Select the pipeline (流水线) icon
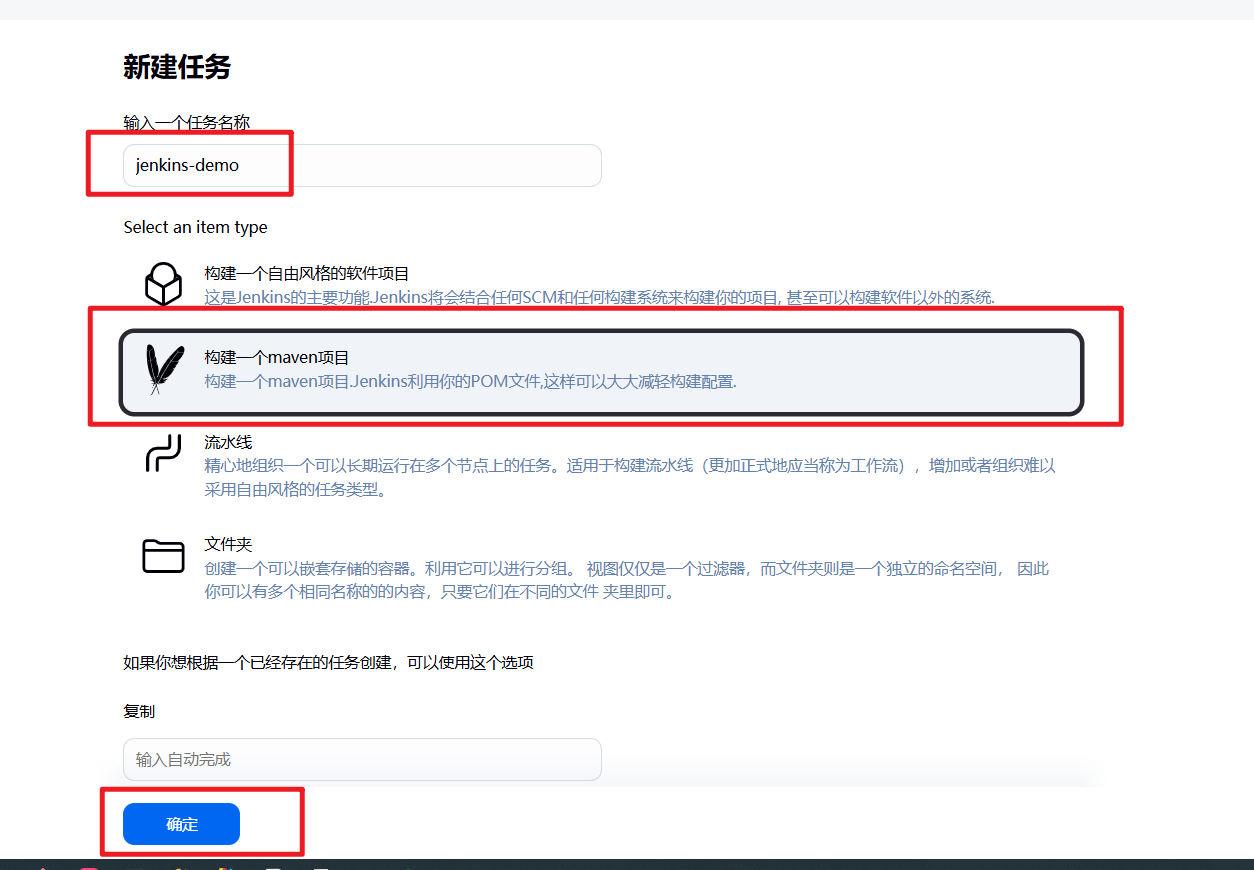 (x=163, y=454)
